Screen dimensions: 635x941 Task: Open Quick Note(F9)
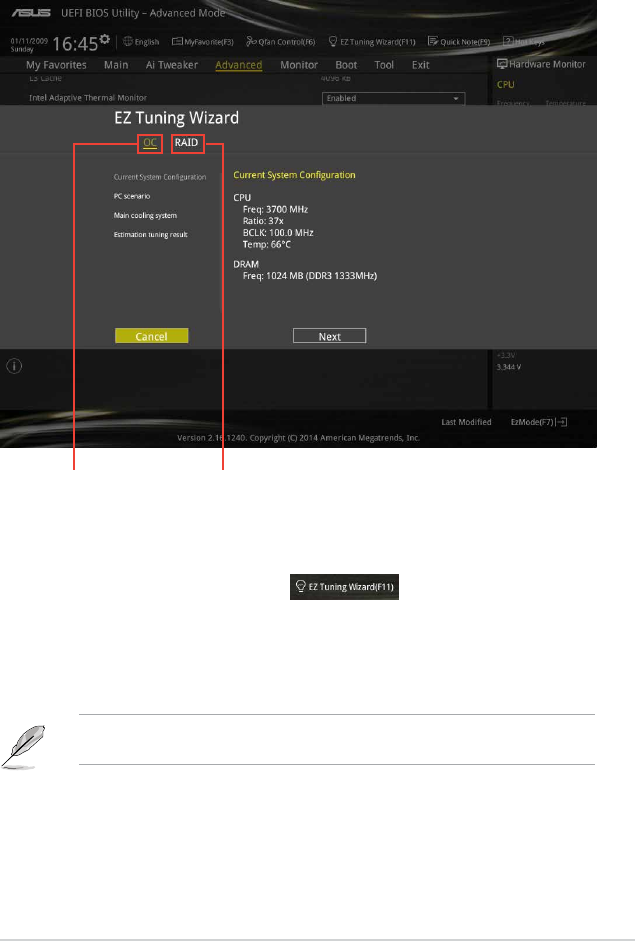click(x=459, y=41)
